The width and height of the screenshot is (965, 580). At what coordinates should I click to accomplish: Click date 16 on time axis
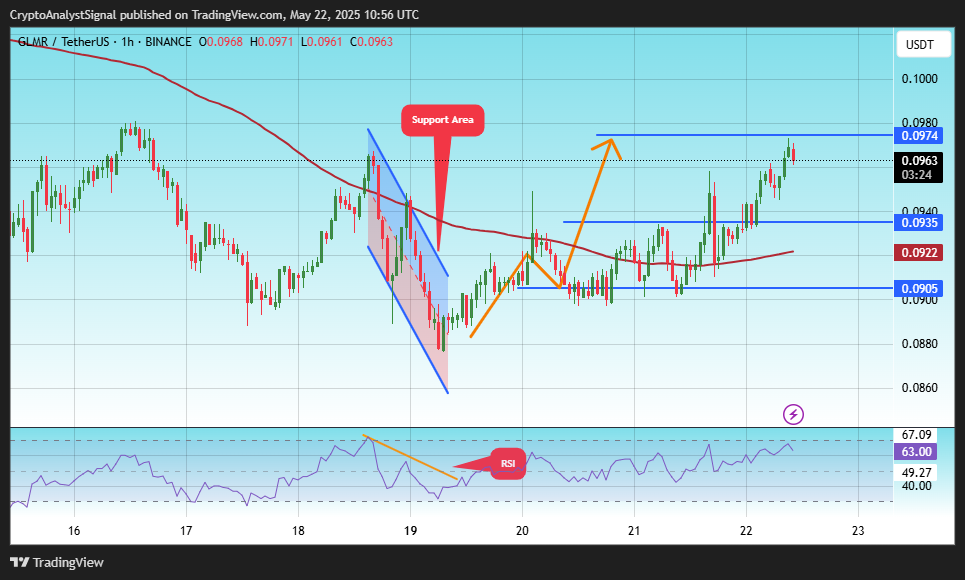[74, 531]
